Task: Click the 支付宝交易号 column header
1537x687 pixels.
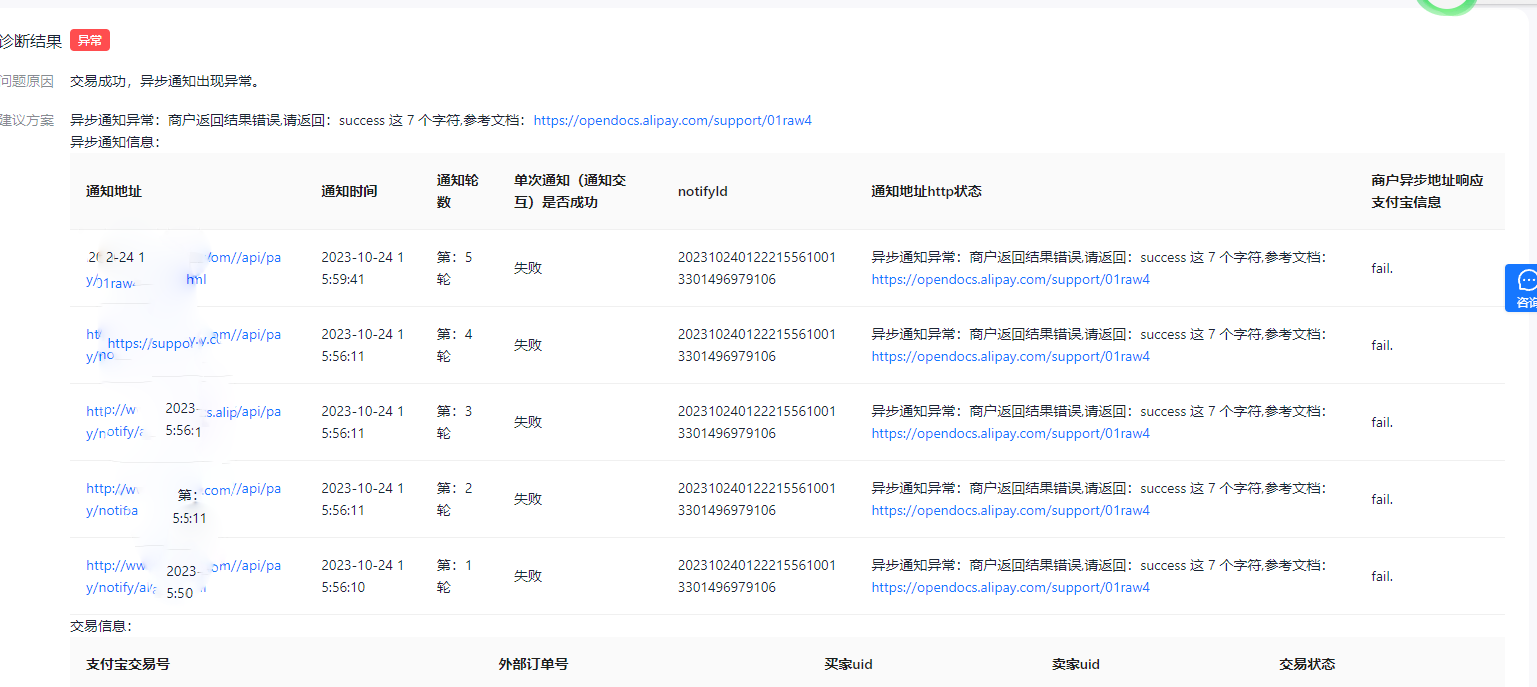Action: click(x=127, y=664)
